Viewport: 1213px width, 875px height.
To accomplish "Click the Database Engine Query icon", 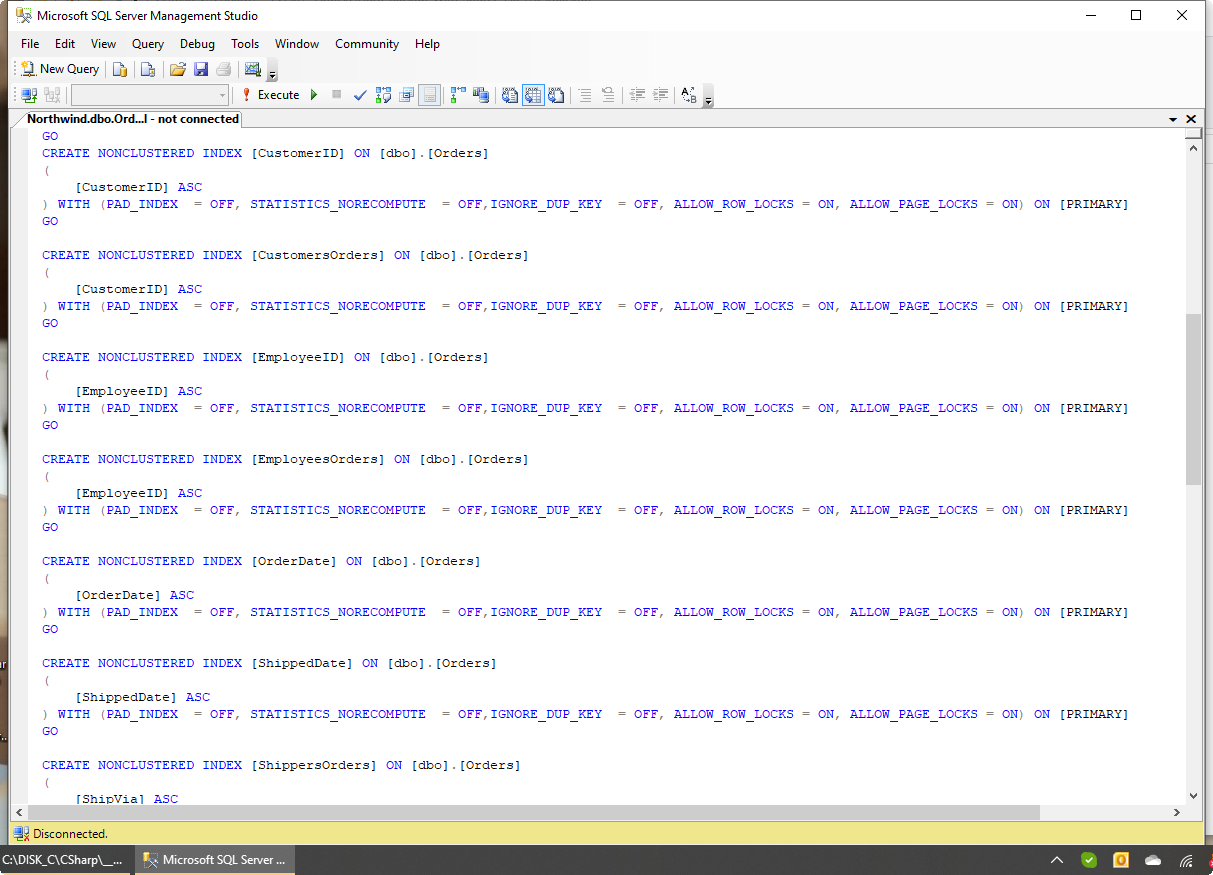I will click(x=119, y=69).
